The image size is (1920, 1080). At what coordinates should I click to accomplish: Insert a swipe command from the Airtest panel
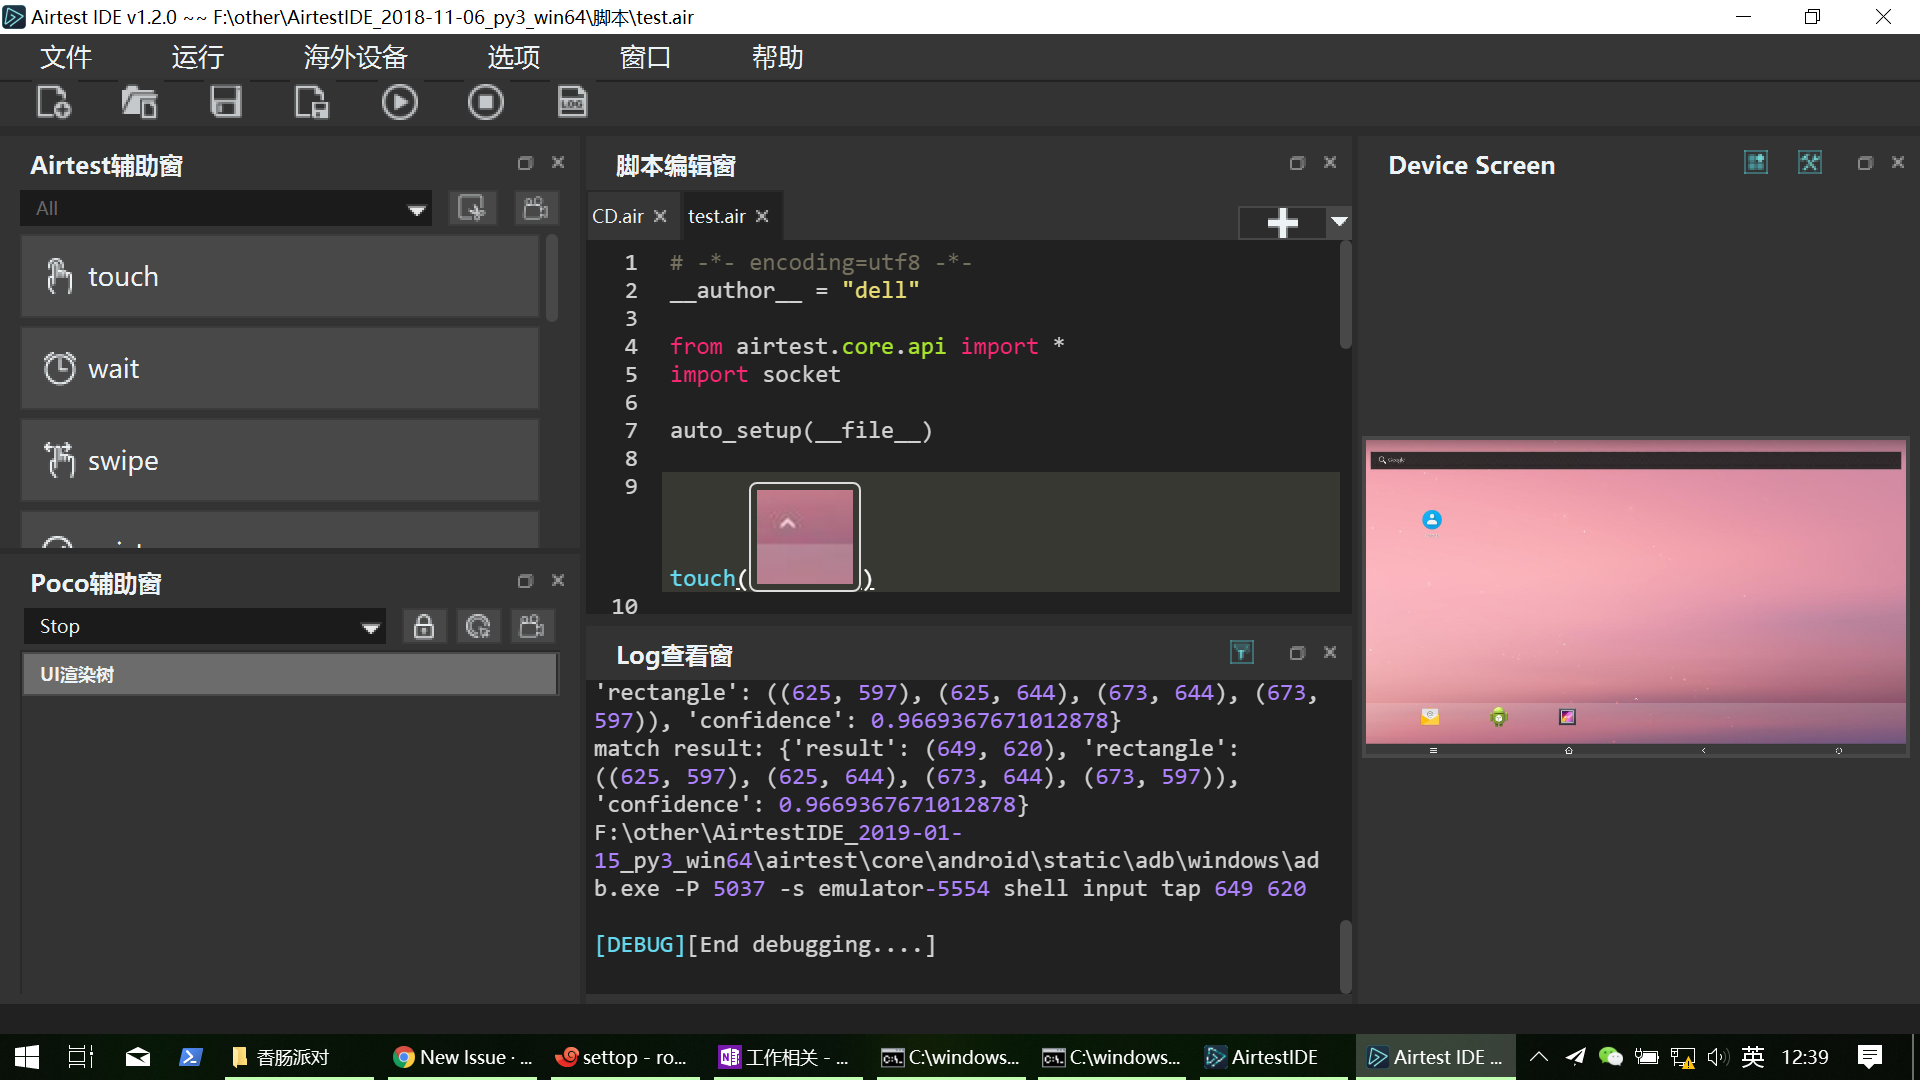click(280, 460)
